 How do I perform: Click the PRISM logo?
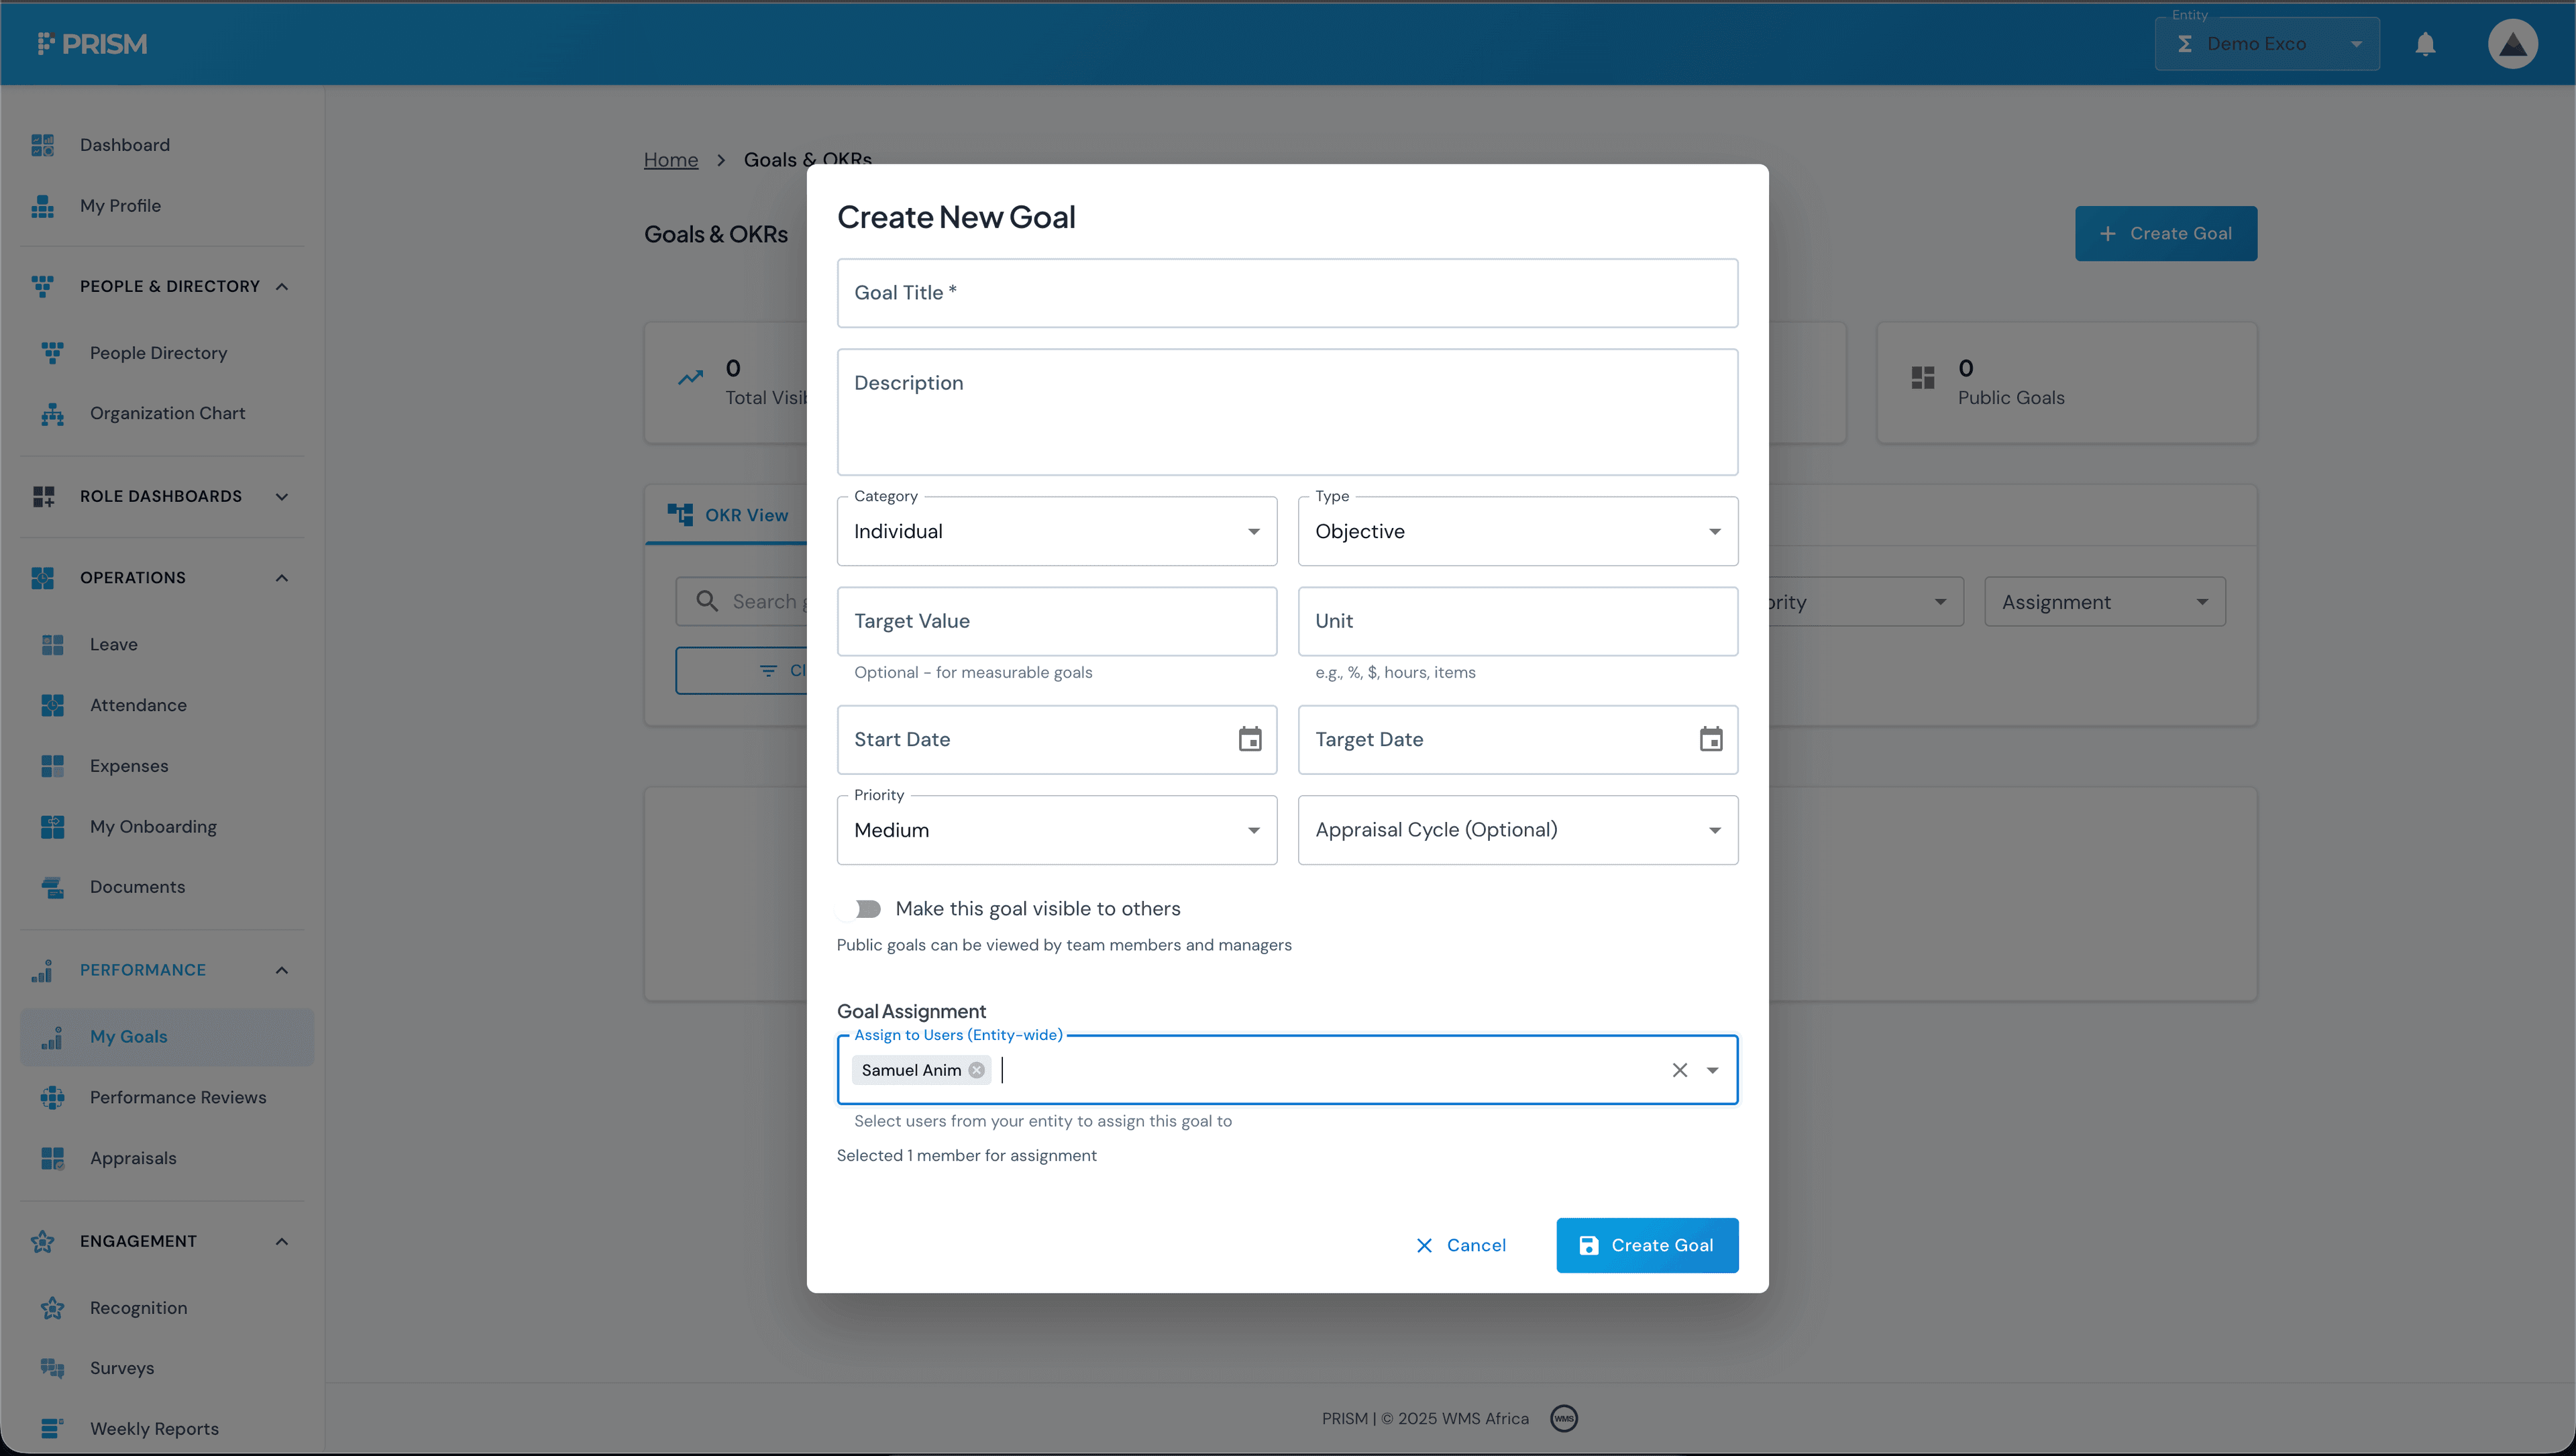[x=92, y=43]
